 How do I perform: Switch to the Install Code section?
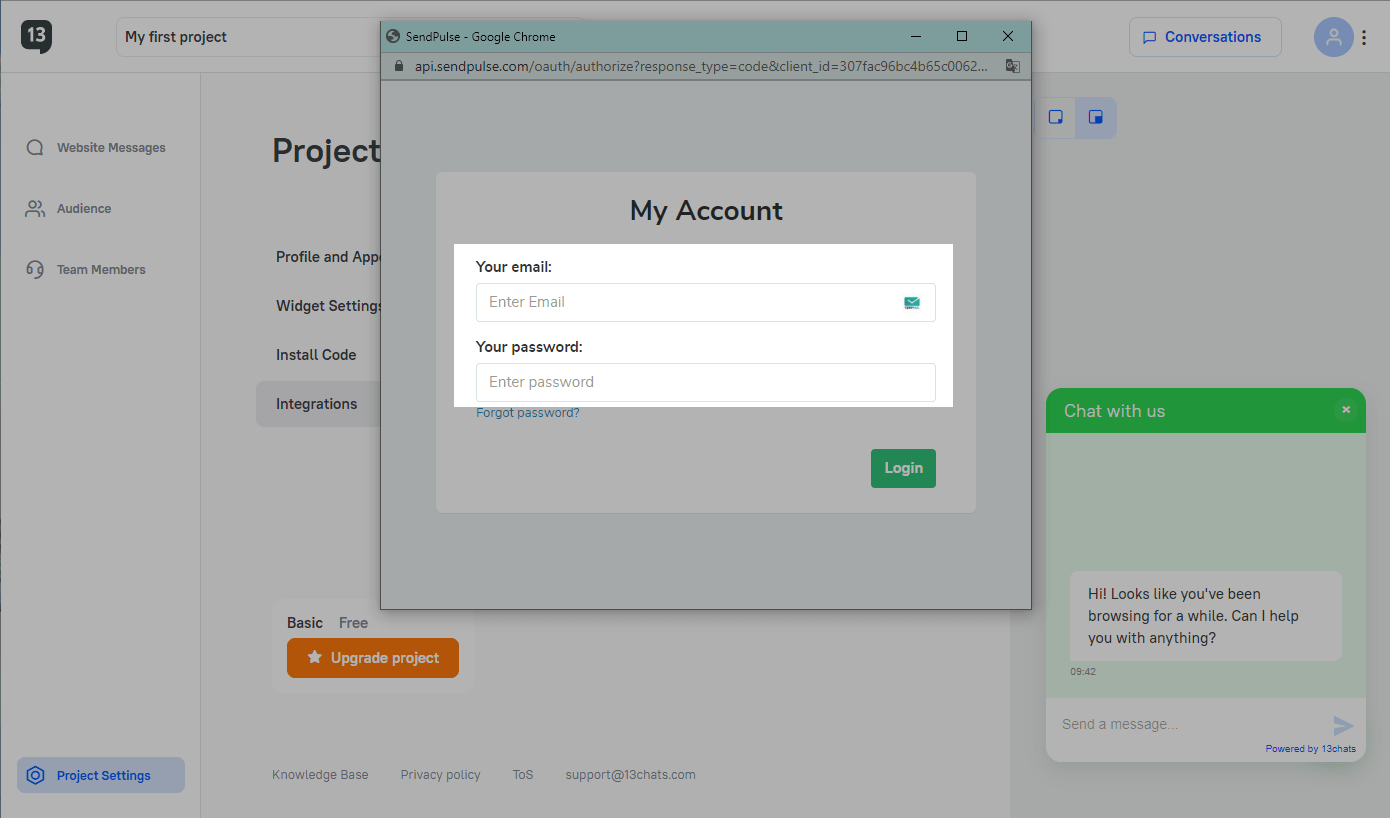coord(316,355)
